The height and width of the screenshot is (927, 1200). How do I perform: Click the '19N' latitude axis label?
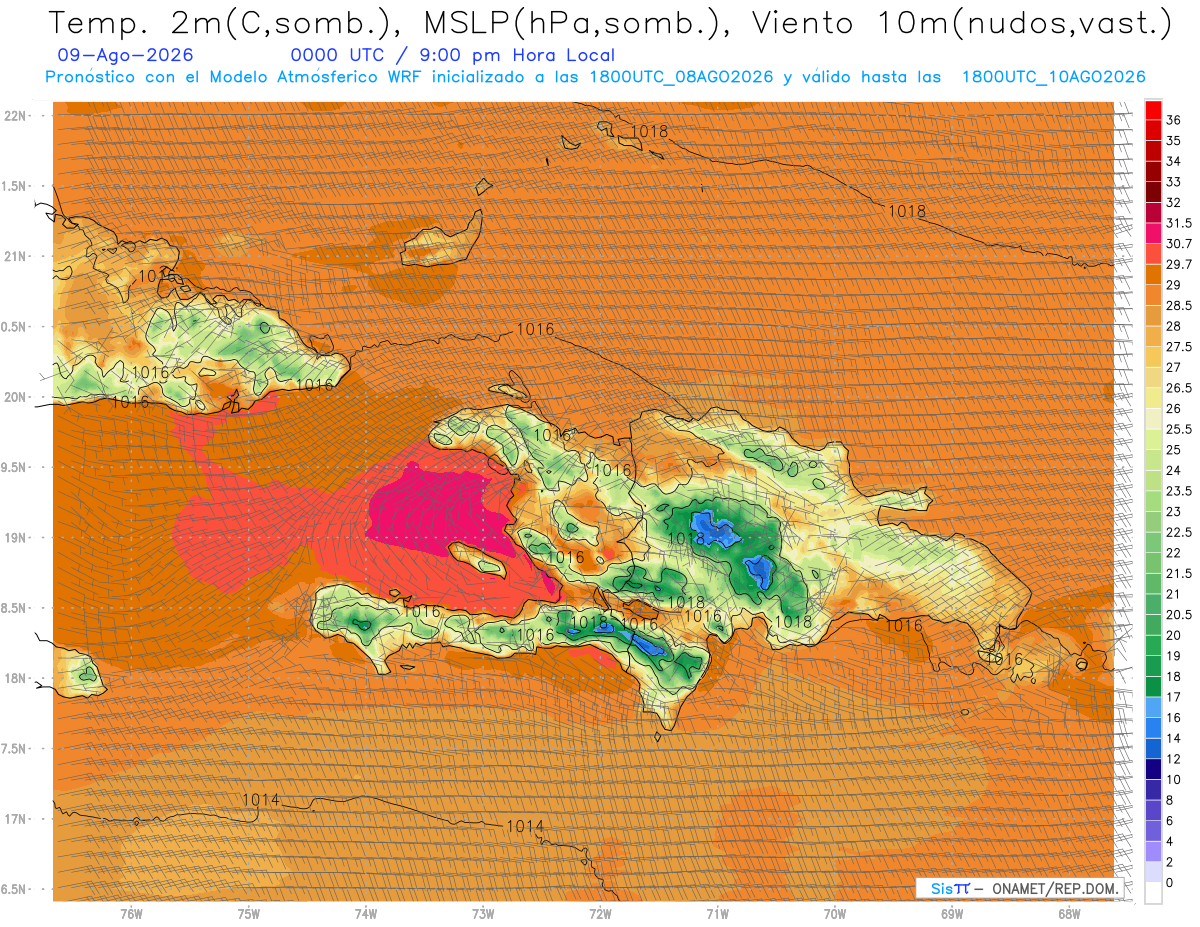pyautogui.click(x=17, y=538)
